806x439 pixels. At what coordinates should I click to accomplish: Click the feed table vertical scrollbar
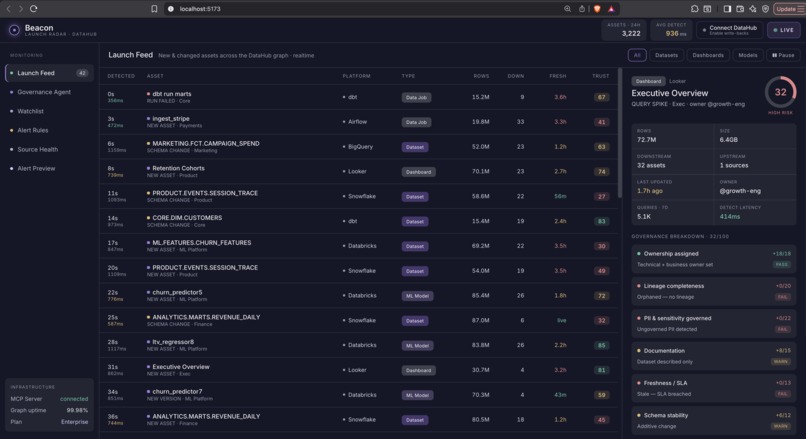click(x=620, y=133)
